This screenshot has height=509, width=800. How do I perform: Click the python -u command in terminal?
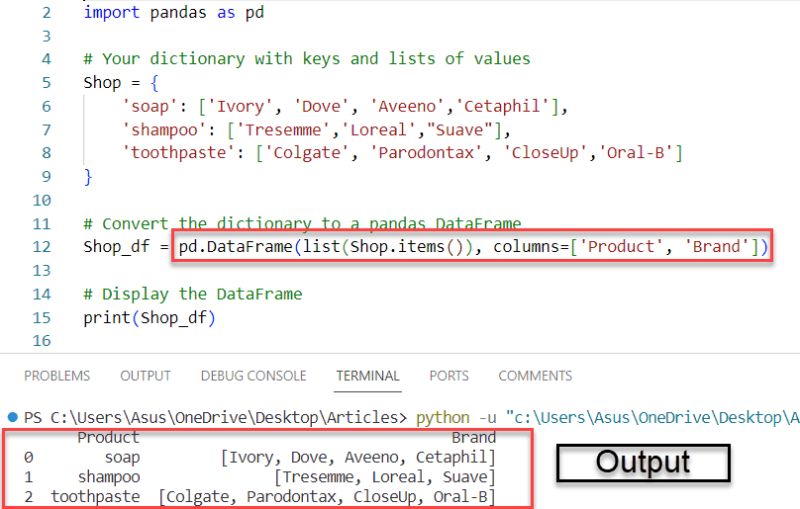(456, 418)
